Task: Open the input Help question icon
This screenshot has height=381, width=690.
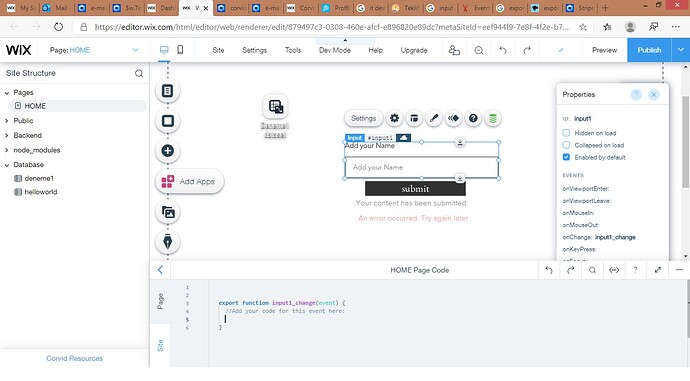Action: click(473, 118)
